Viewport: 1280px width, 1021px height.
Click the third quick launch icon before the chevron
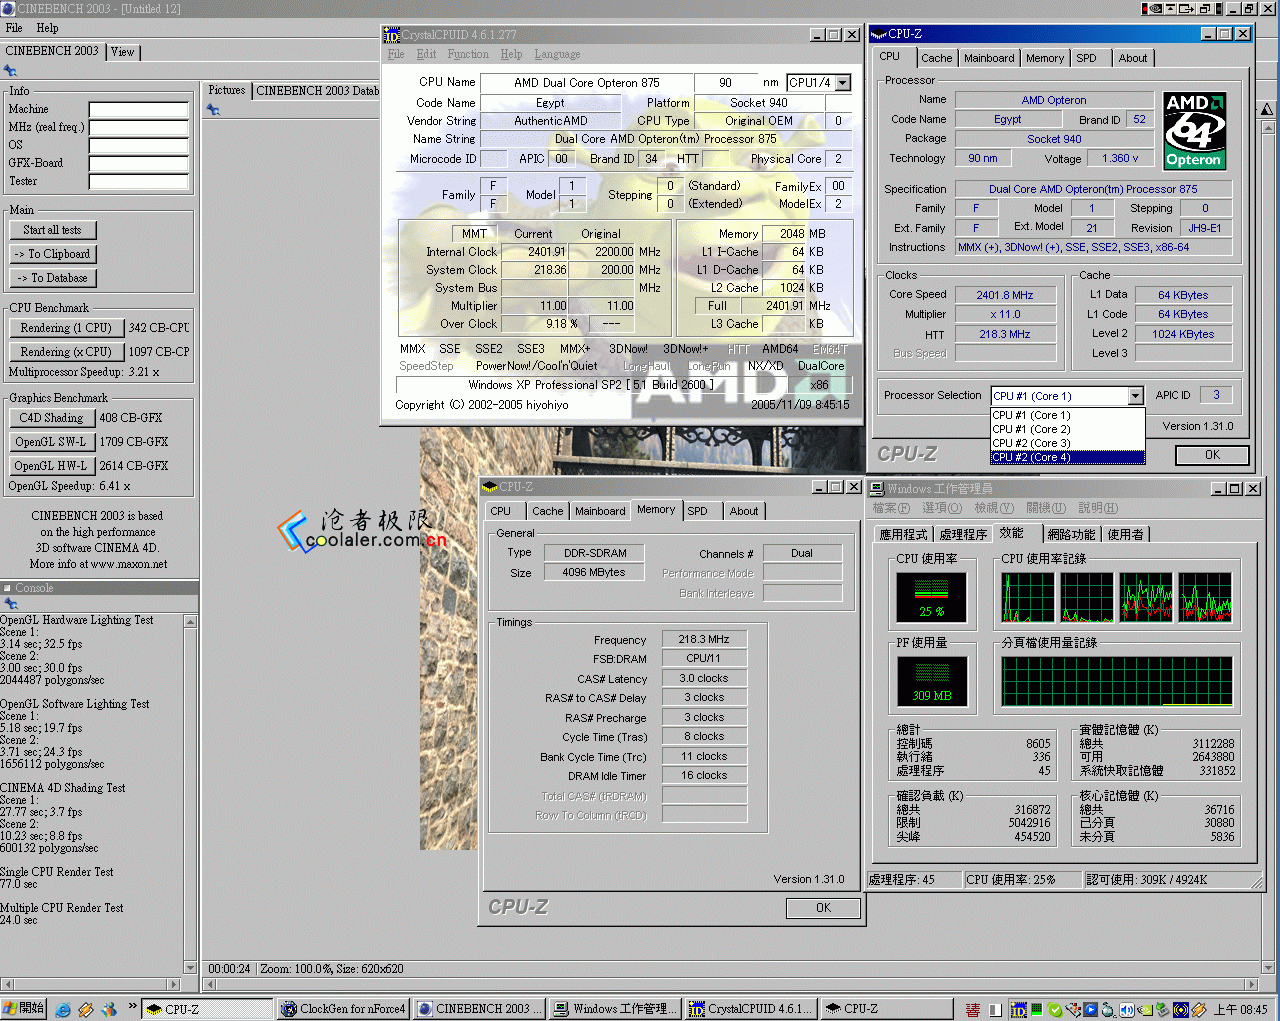pos(109,1010)
